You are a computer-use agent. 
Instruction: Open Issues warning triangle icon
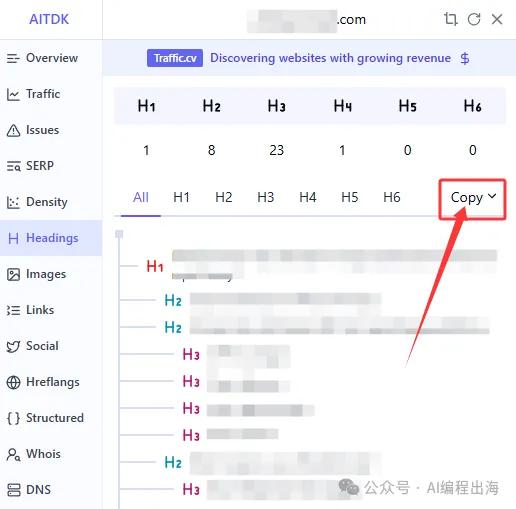pyautogui.click(x=13, y=130)
